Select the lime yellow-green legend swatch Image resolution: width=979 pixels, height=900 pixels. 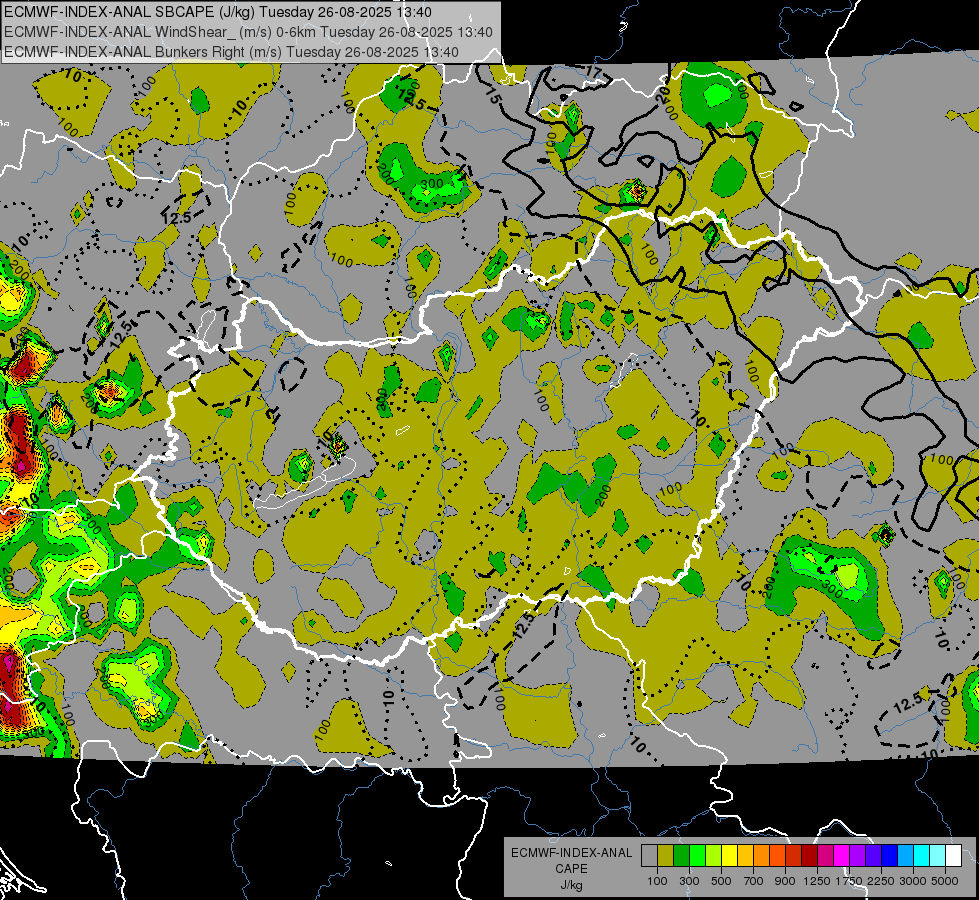tap(714, 856)
